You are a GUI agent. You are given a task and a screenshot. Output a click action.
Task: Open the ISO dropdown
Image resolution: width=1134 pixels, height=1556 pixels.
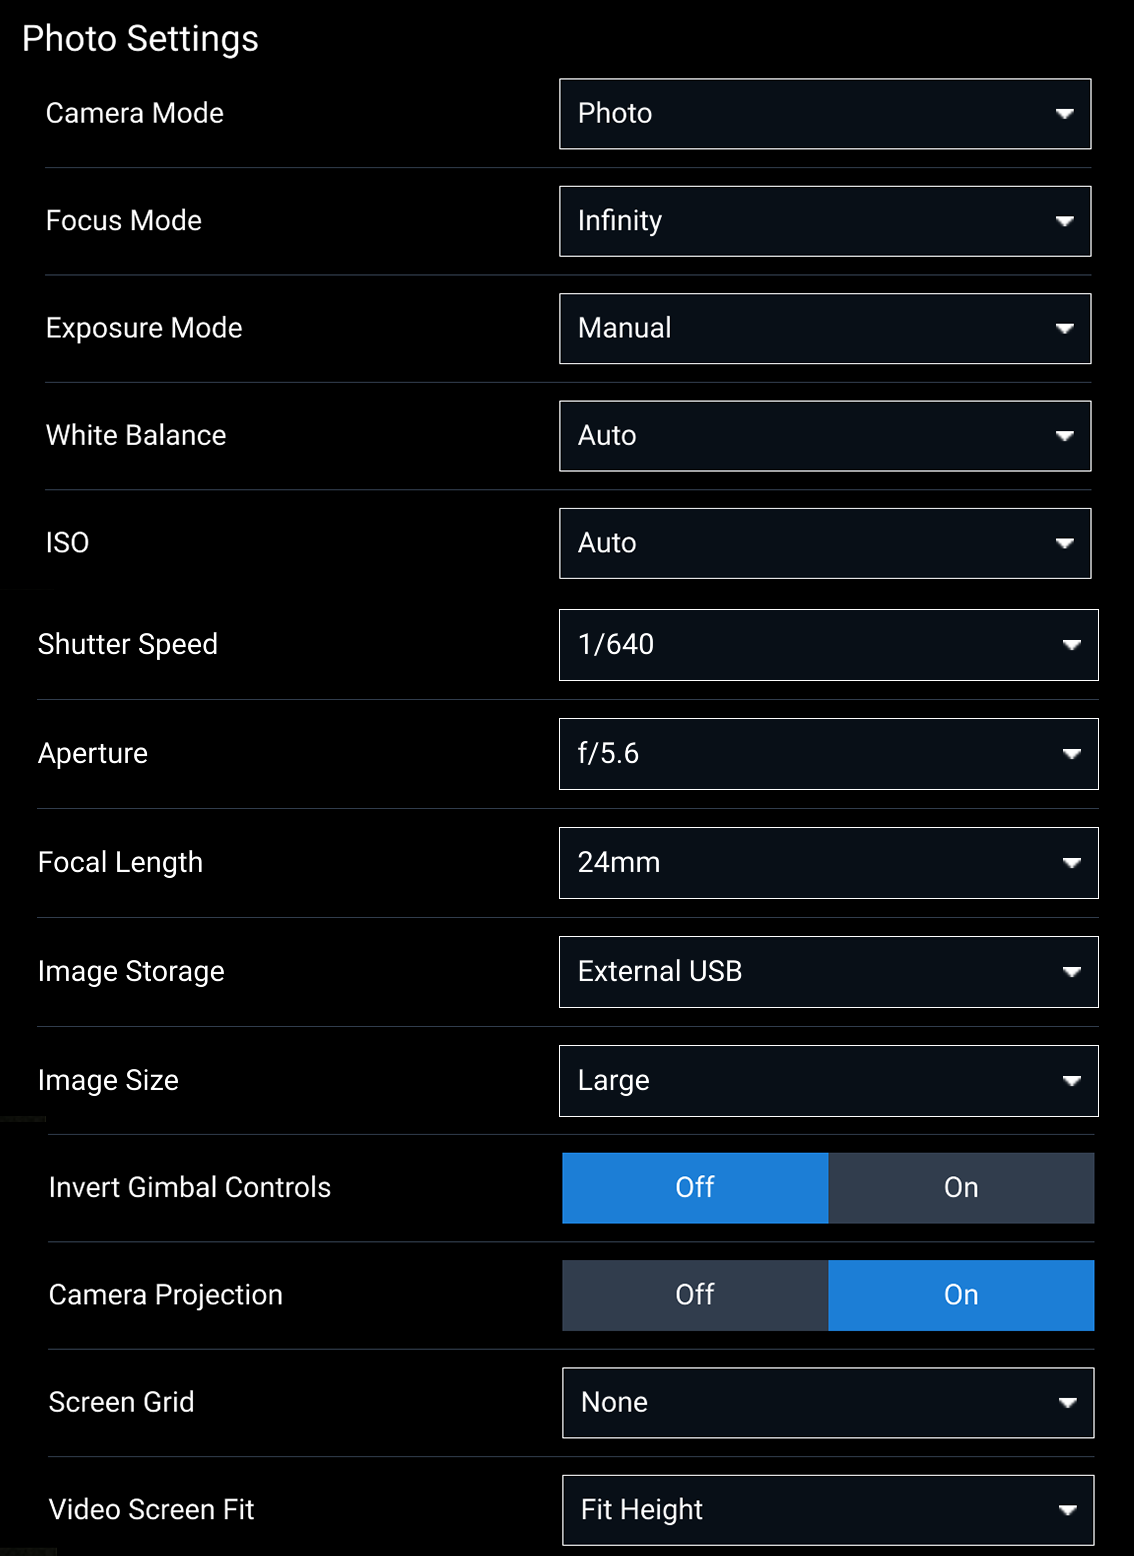point(824,543)
